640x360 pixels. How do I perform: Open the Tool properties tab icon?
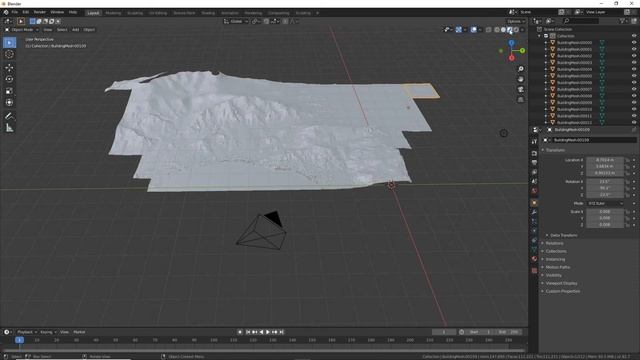click(x=534, y=141)
